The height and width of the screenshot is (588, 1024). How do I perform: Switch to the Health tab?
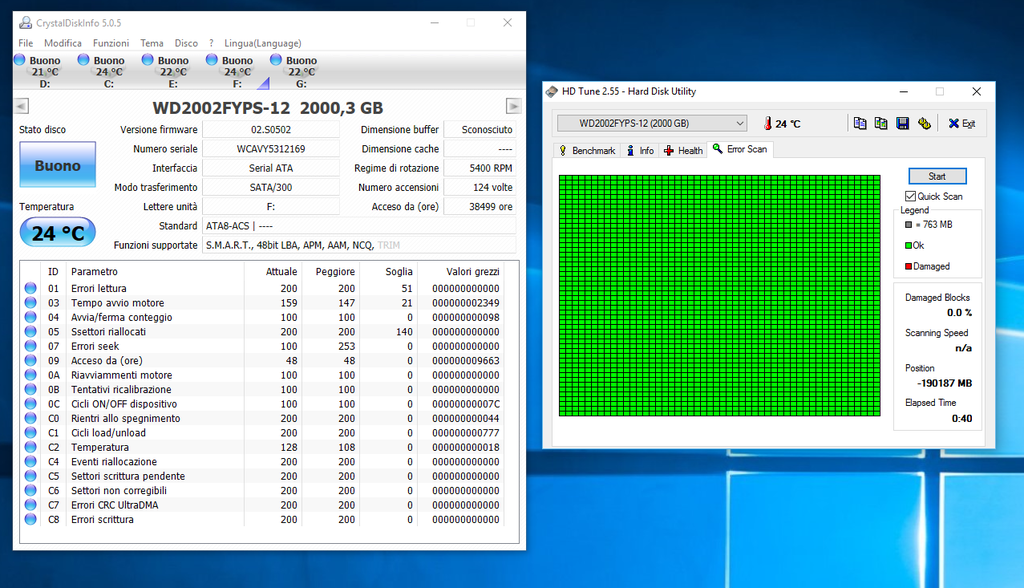[684, 150]
